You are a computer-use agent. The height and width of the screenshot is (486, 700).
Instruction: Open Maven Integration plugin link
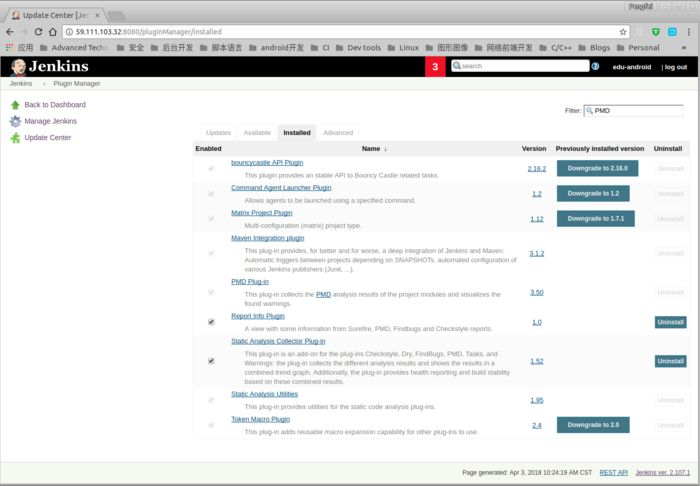(x=267, y=238)
